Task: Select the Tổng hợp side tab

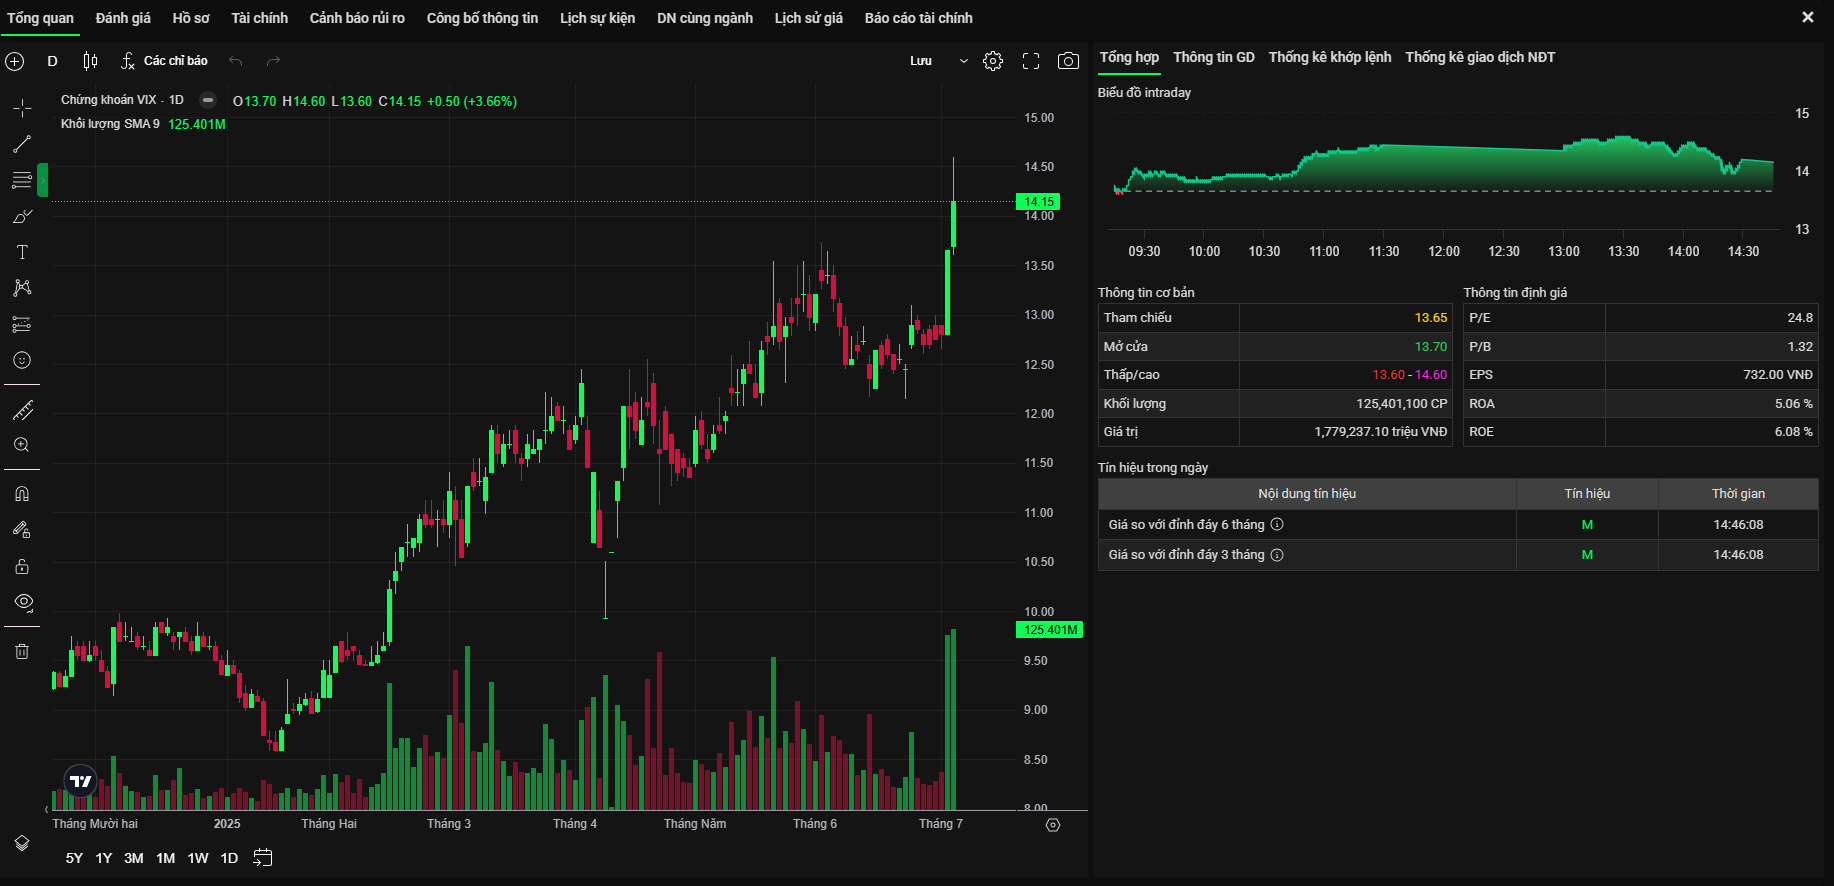Action: pyautogui.click(x=1129, y=57)
